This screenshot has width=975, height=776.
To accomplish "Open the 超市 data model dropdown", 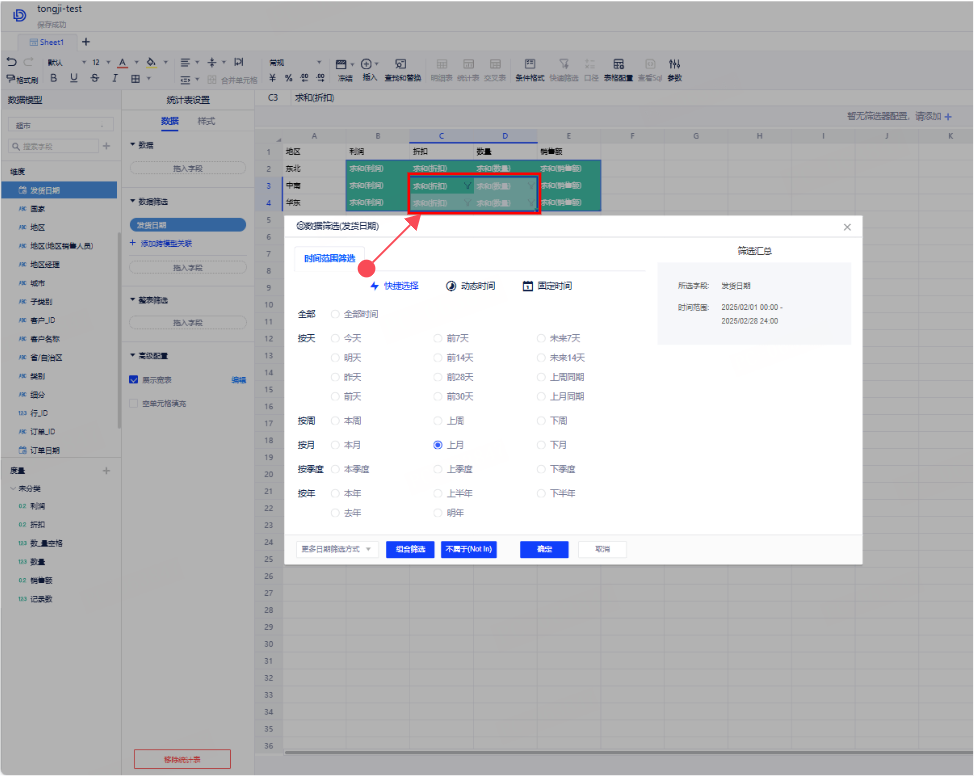I will click(61, 125).
